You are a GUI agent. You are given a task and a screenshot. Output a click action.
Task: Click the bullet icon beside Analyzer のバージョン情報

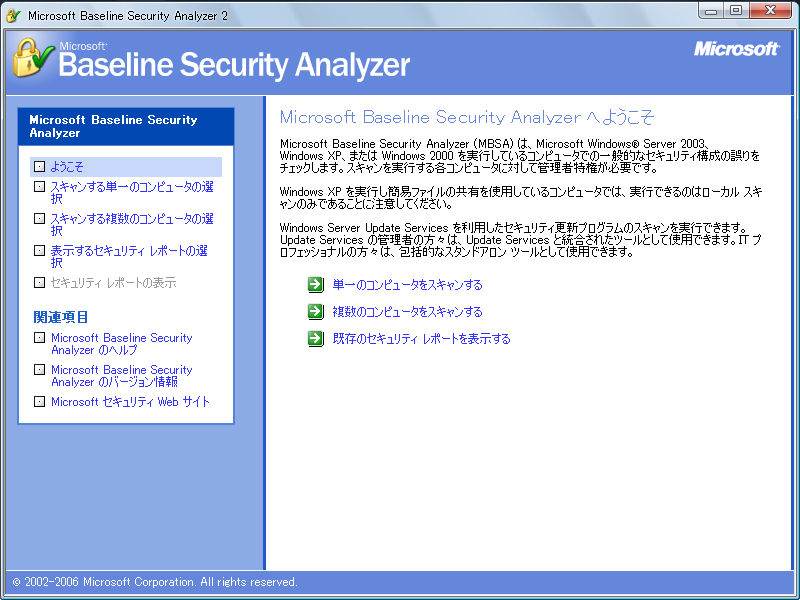point(39,369)
